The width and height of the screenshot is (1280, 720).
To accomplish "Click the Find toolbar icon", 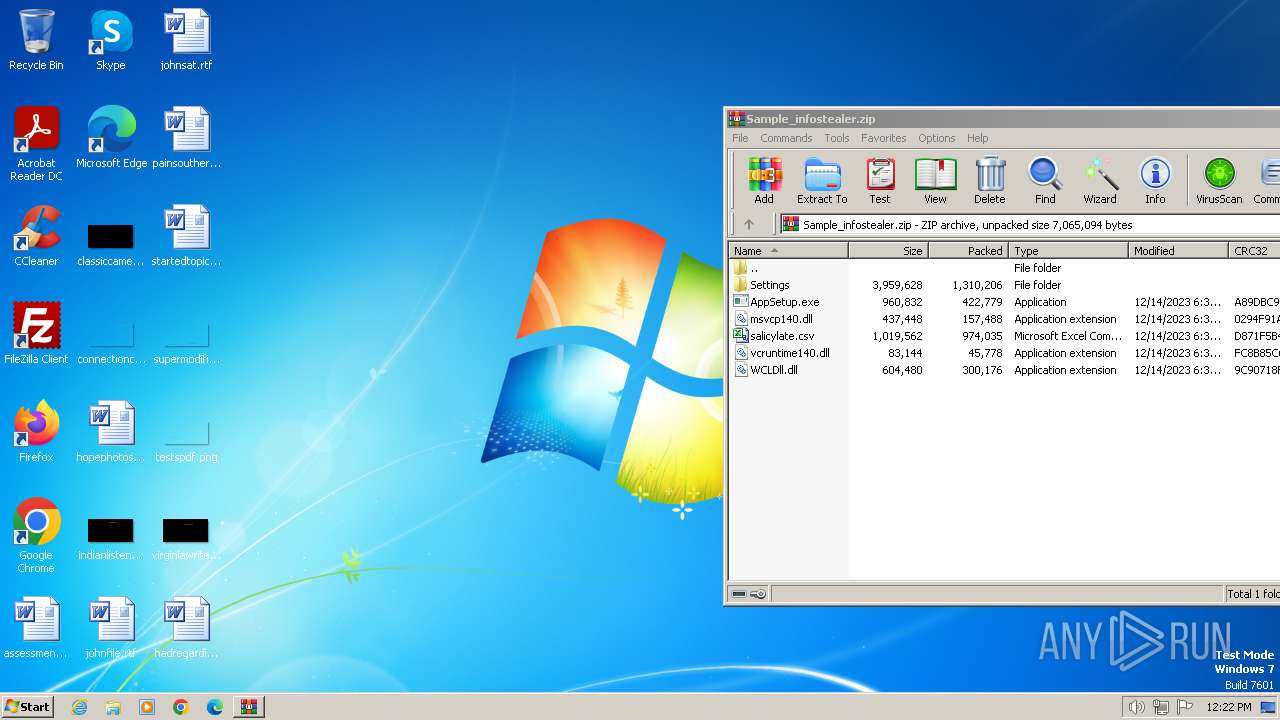I will pos(1045,181).
